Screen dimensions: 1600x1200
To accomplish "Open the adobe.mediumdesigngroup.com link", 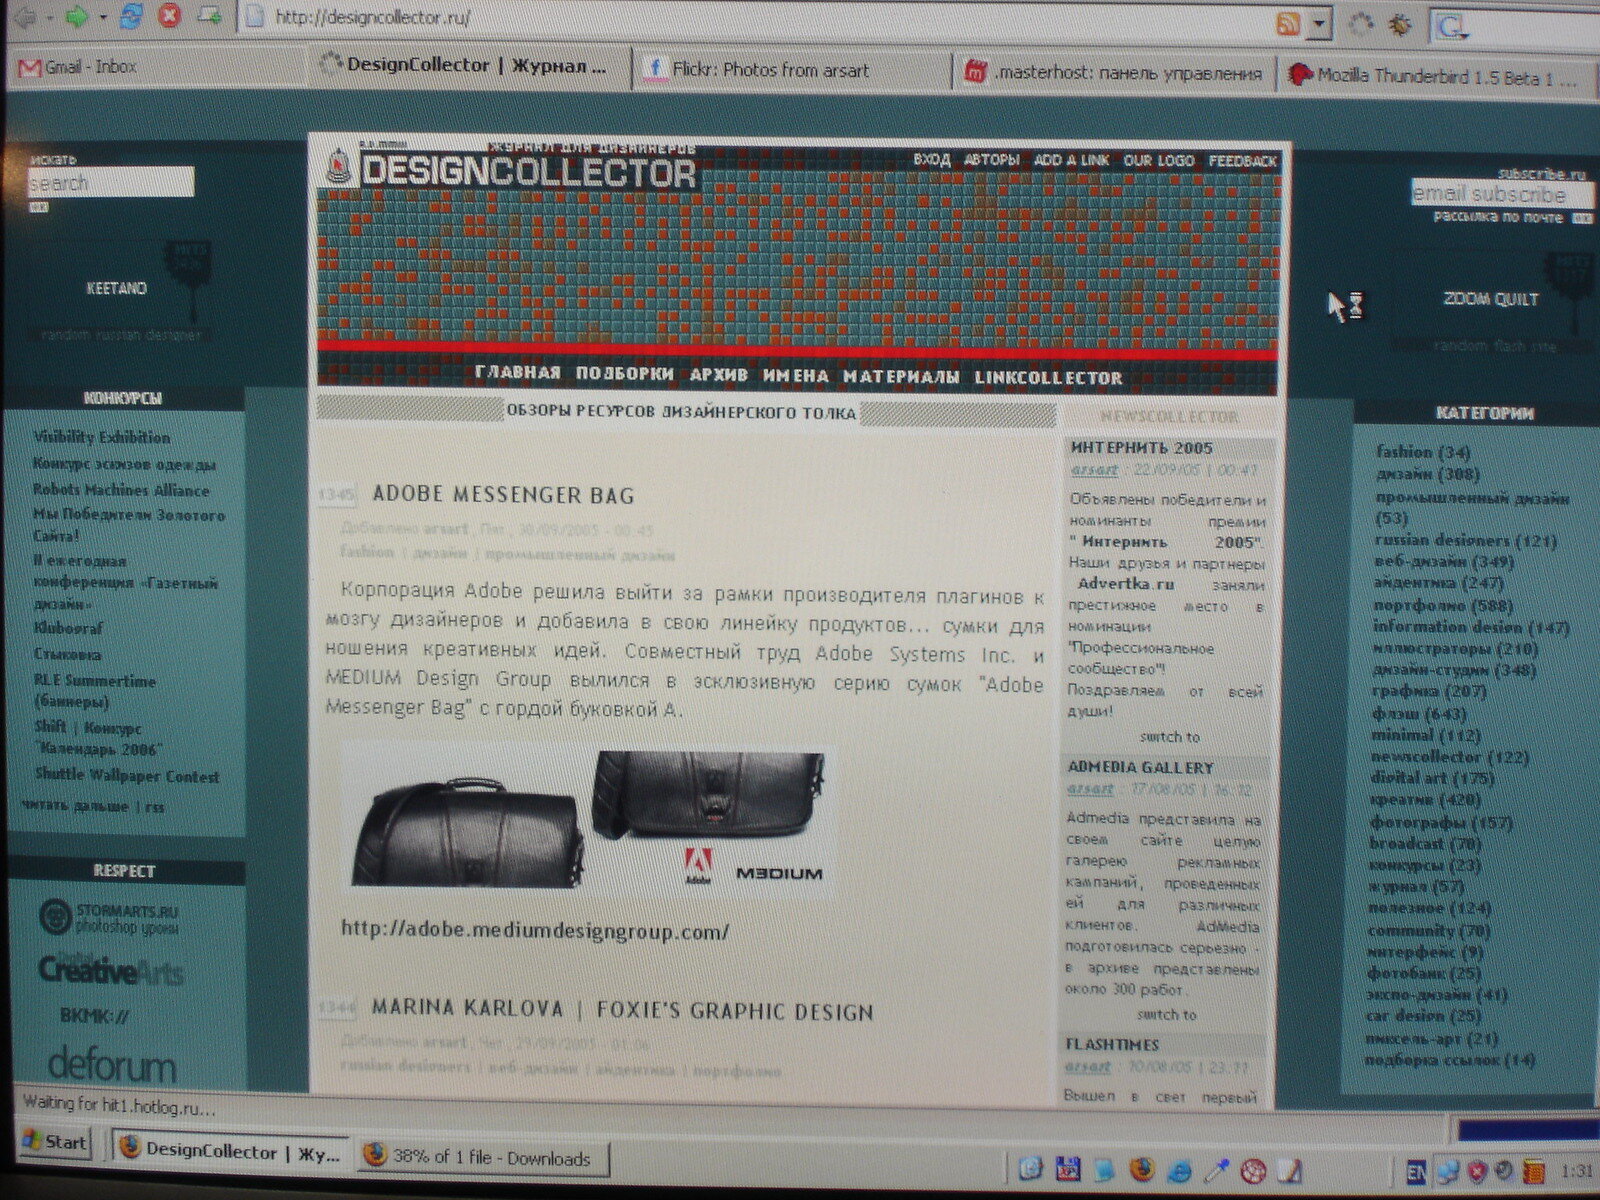I will 535,931.
